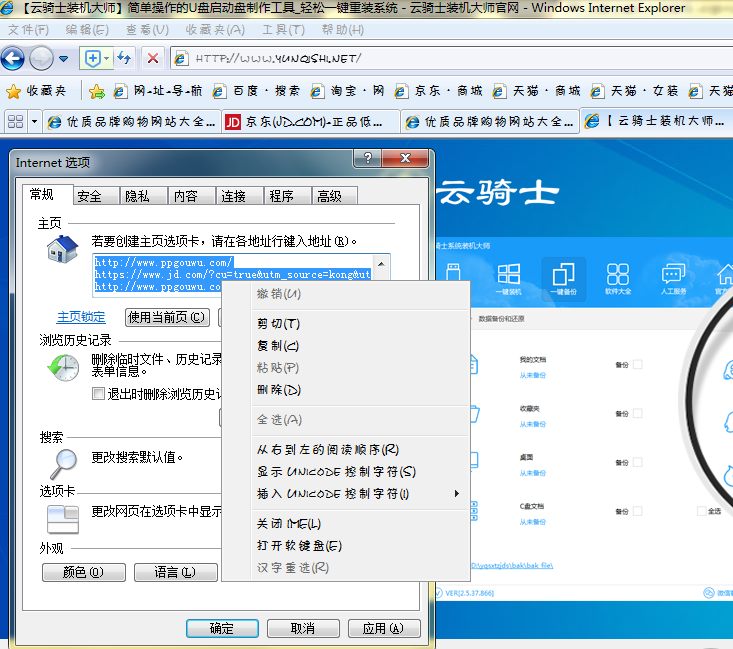Tick the 桌面 备份 checkbox on webpage
The image size is (733, 649).
click(638, 462)
